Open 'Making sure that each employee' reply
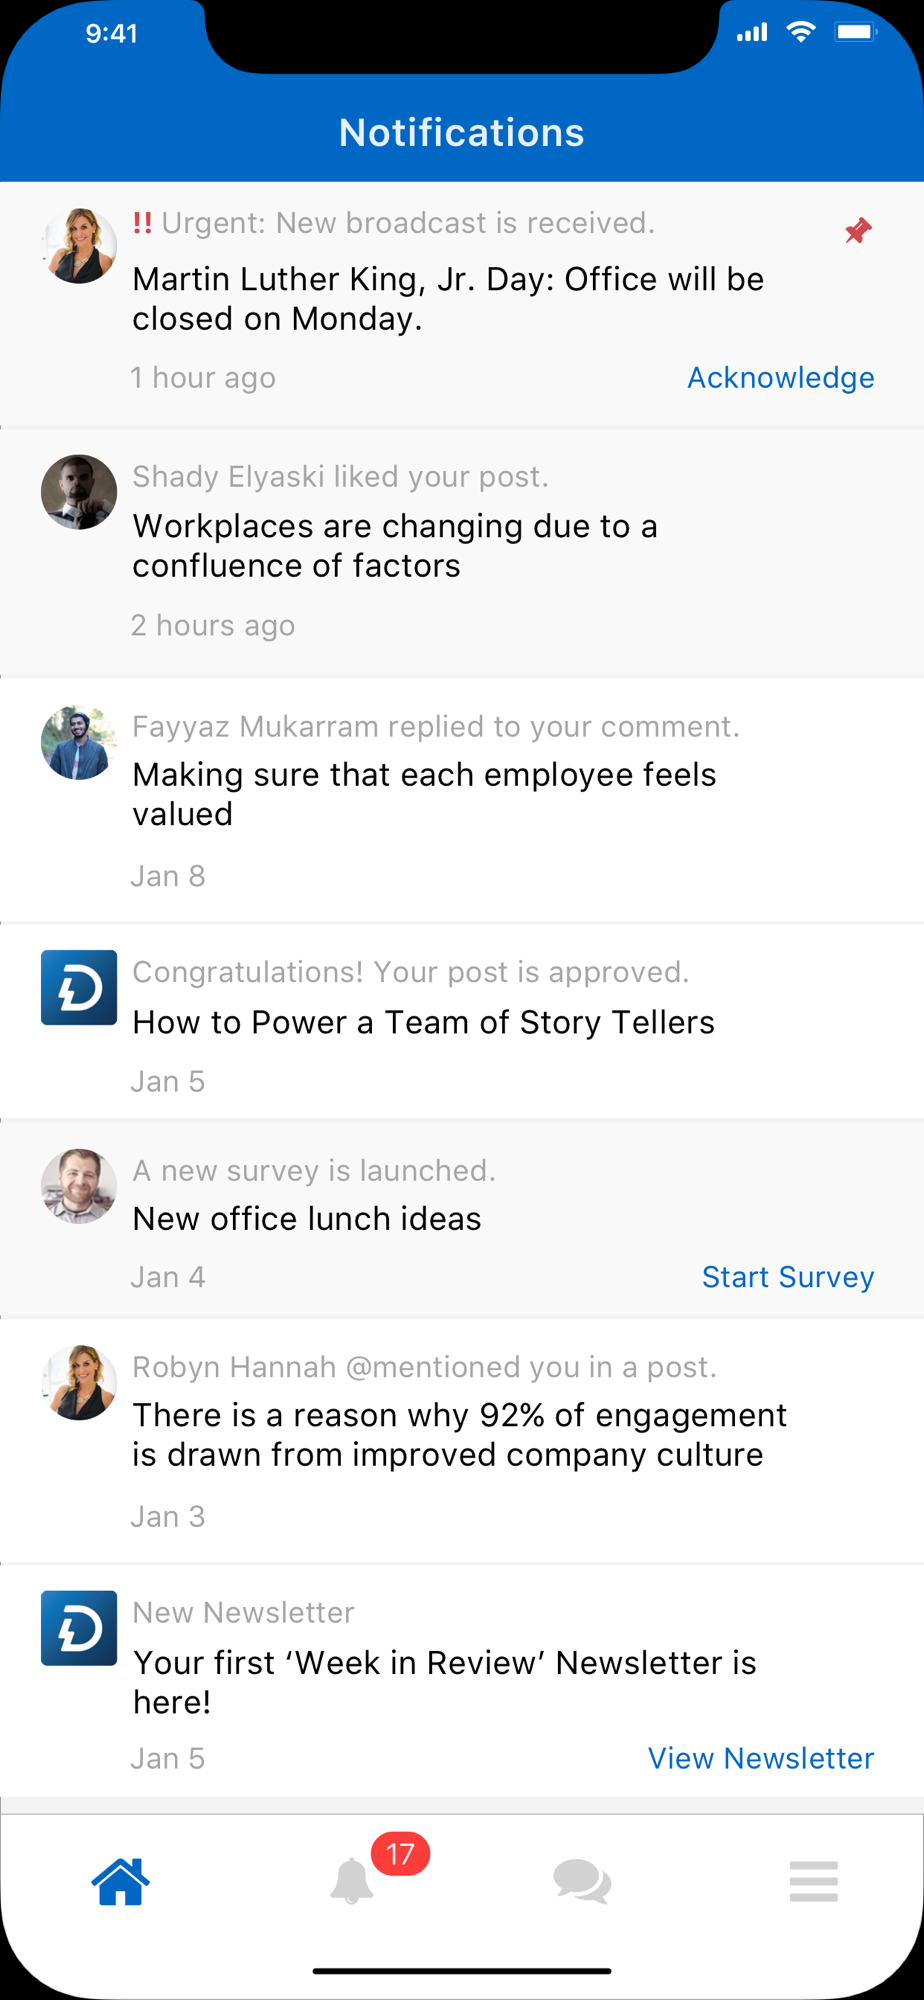Screen dimensions: 924x2000 tap(462, 800)
